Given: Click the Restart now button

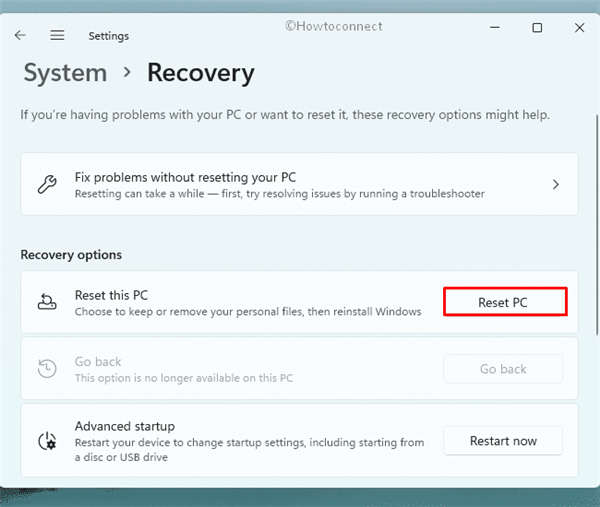Looking at the screenshot, I should (503, 440).
